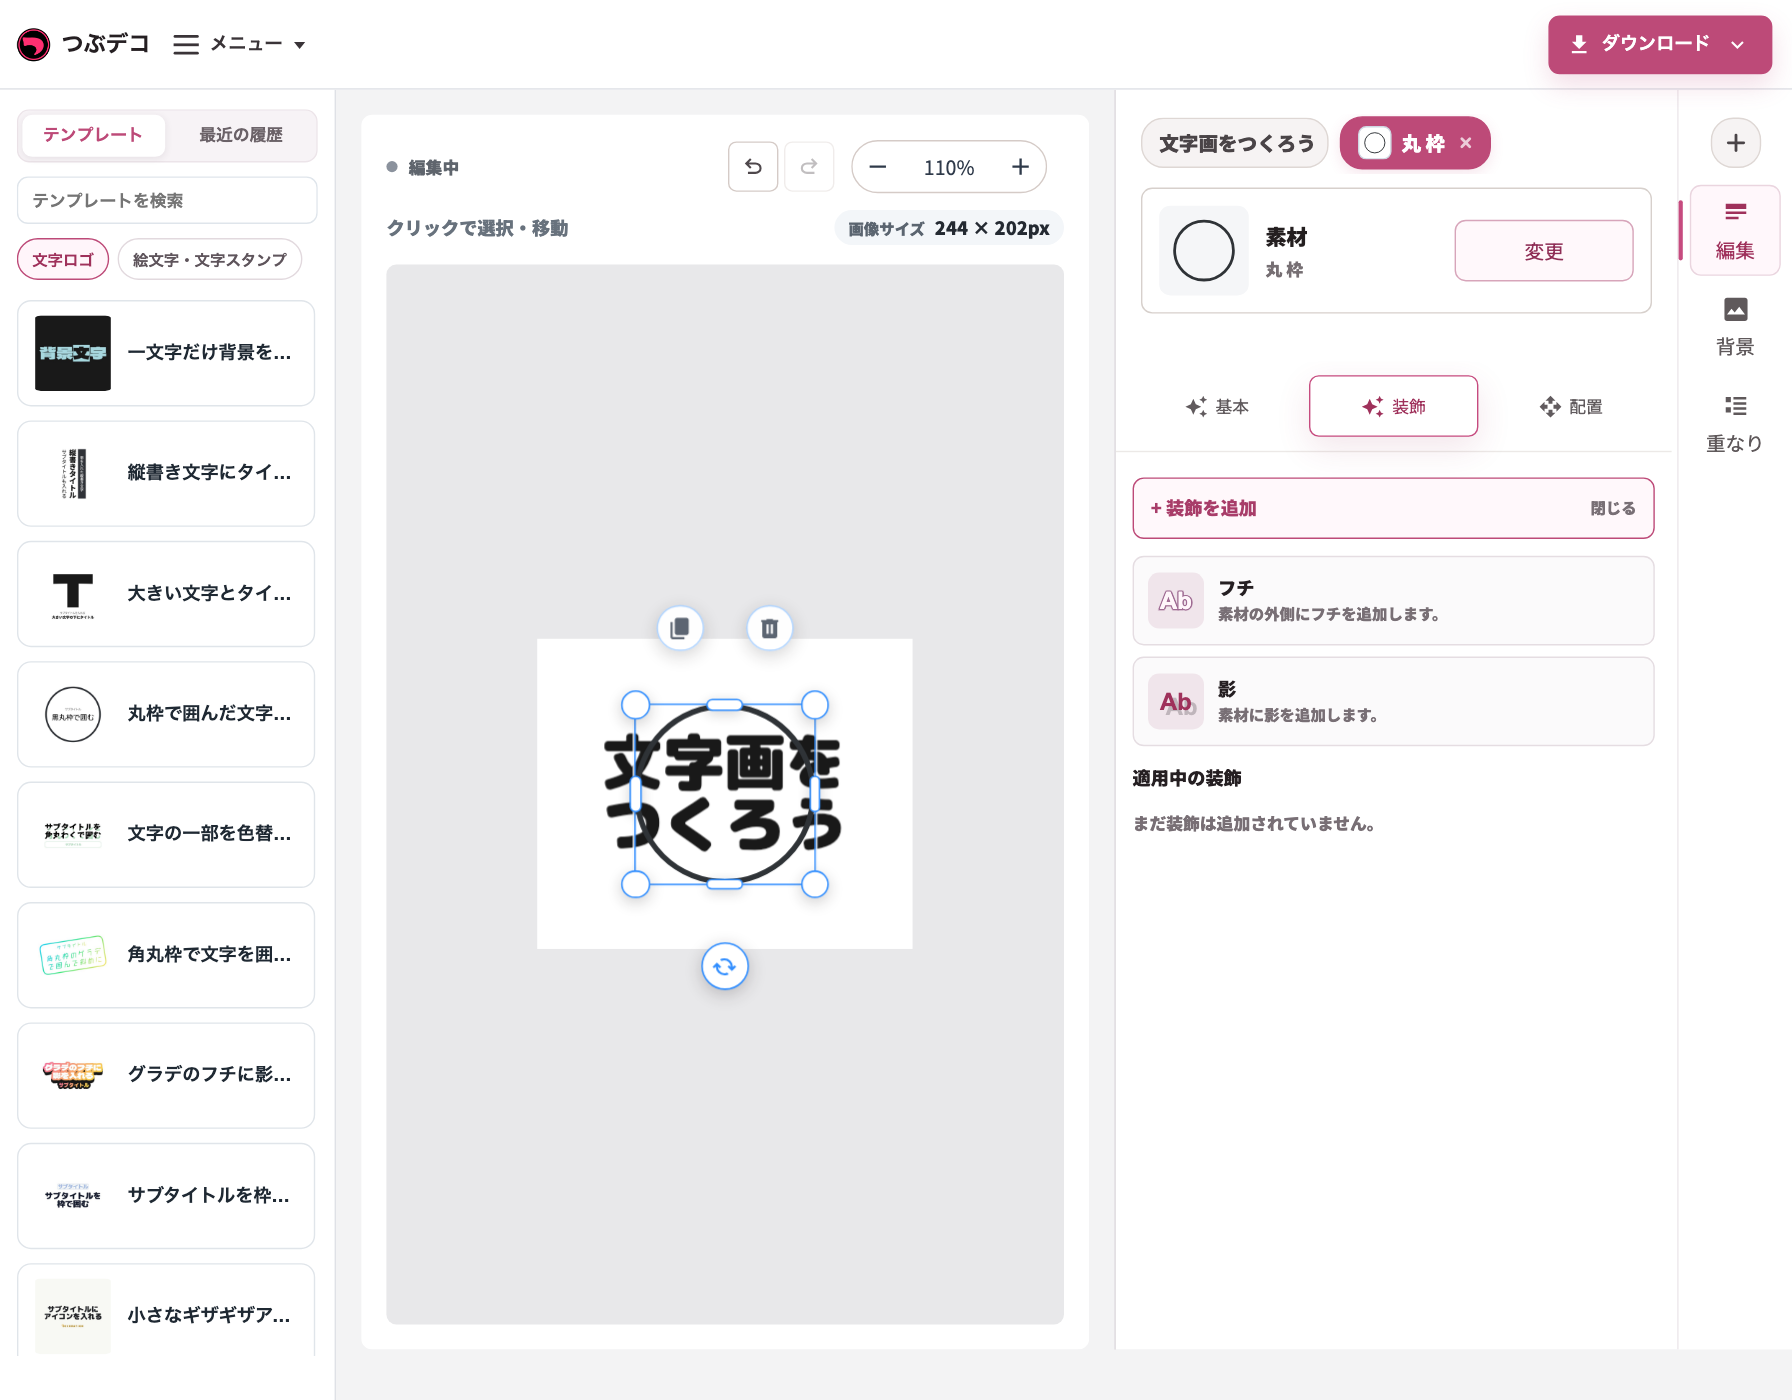
Task: Choose the 大きい文字とタイ template
Action: click(x=166, y=594)
